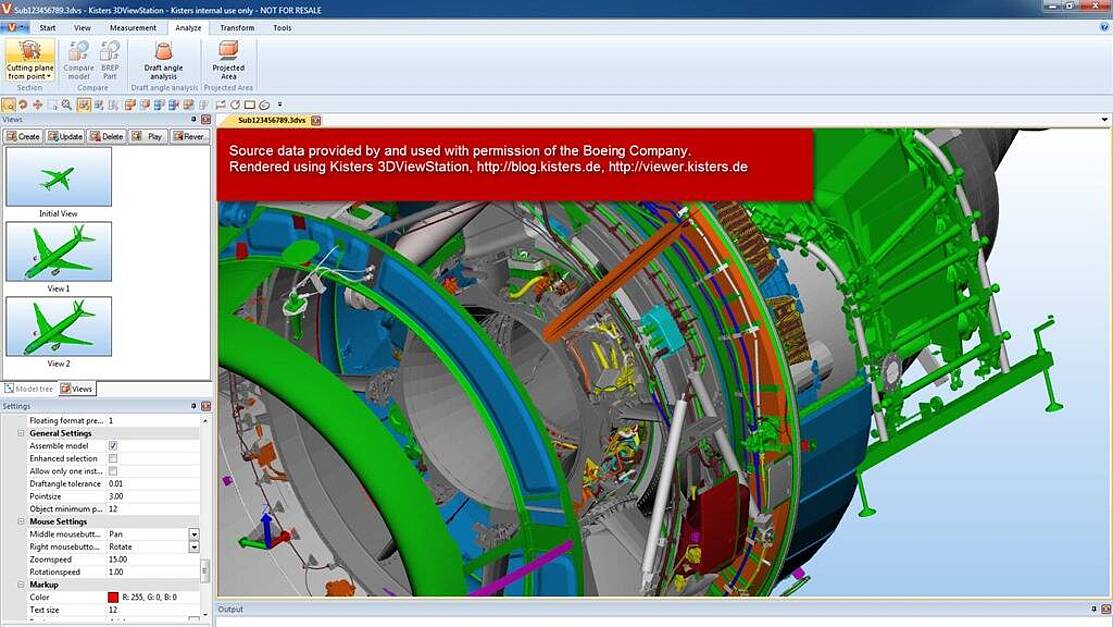
Task: Enable Enhanced selection checkbox
Action: coord(113,459)
